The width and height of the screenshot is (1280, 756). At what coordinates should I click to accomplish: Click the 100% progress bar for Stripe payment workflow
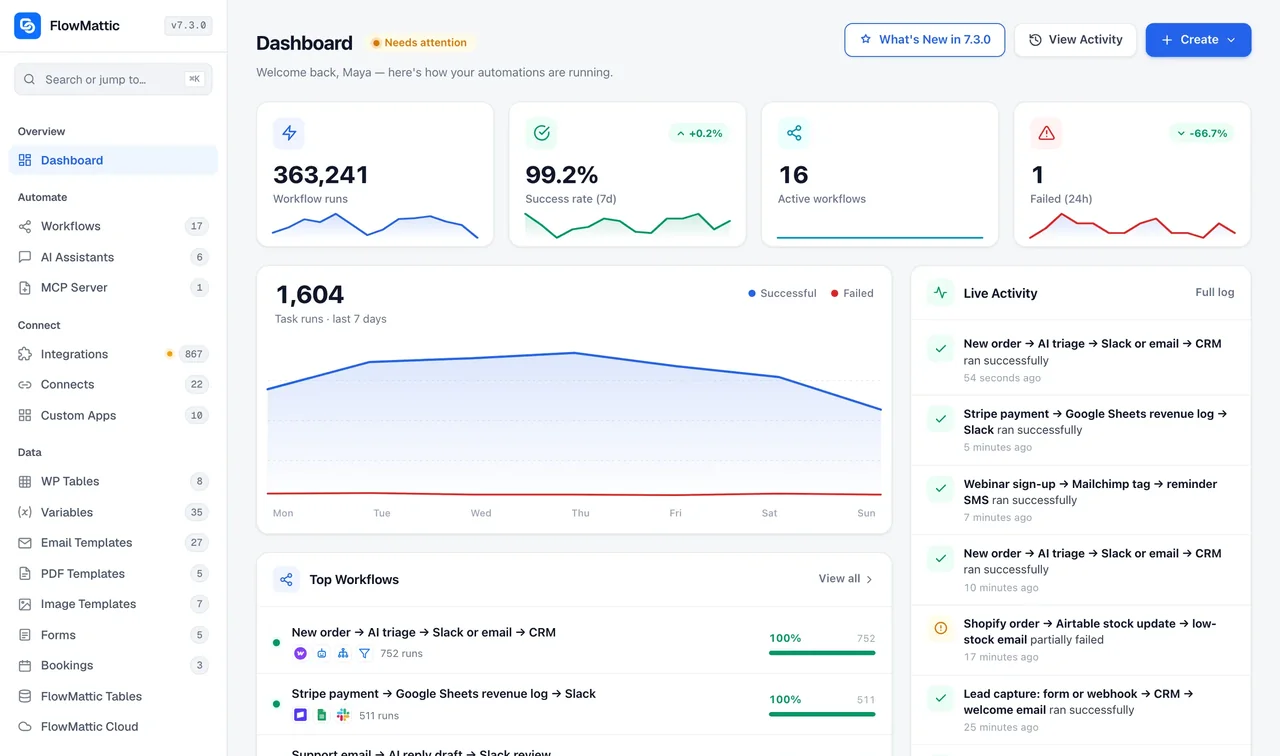[x=822, y=714]
